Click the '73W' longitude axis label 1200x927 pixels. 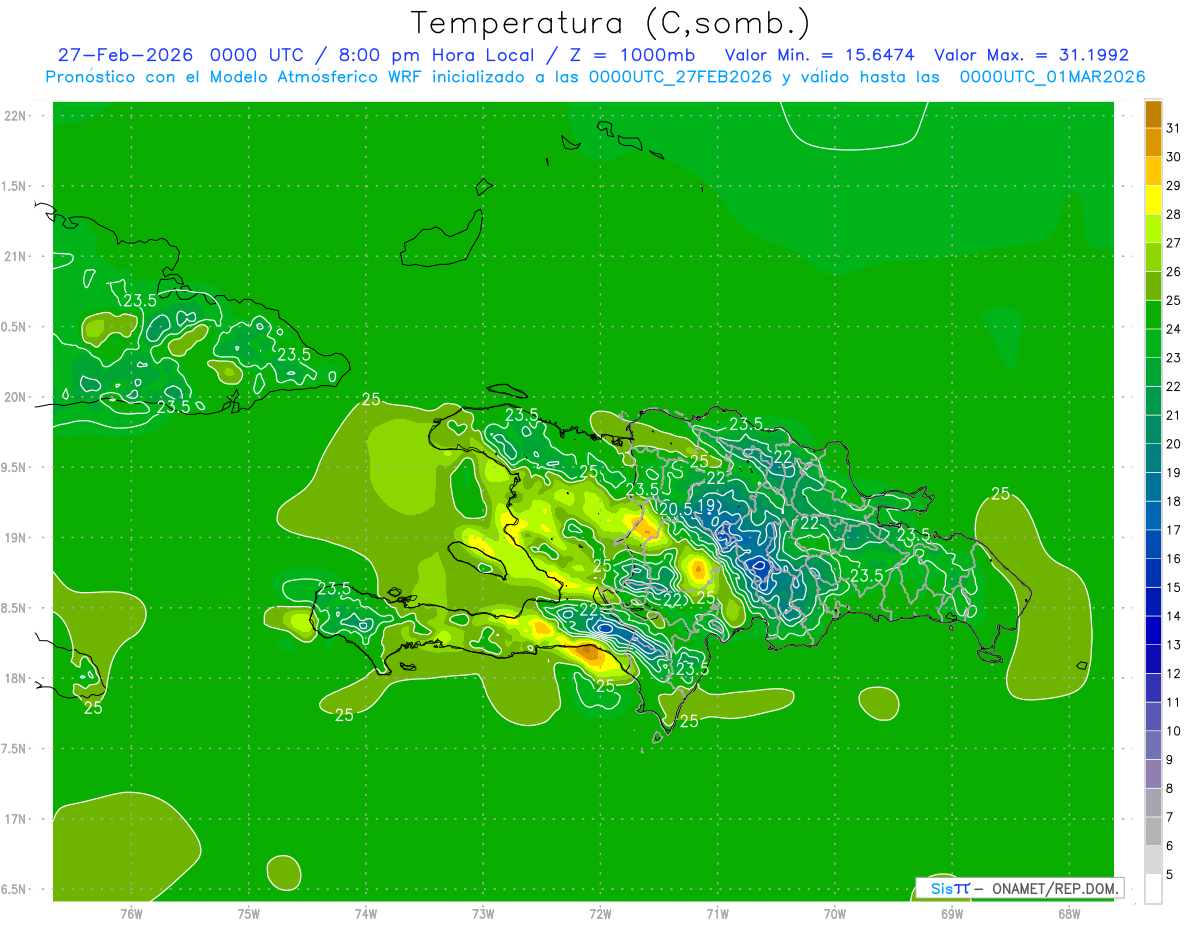(483, 913)
